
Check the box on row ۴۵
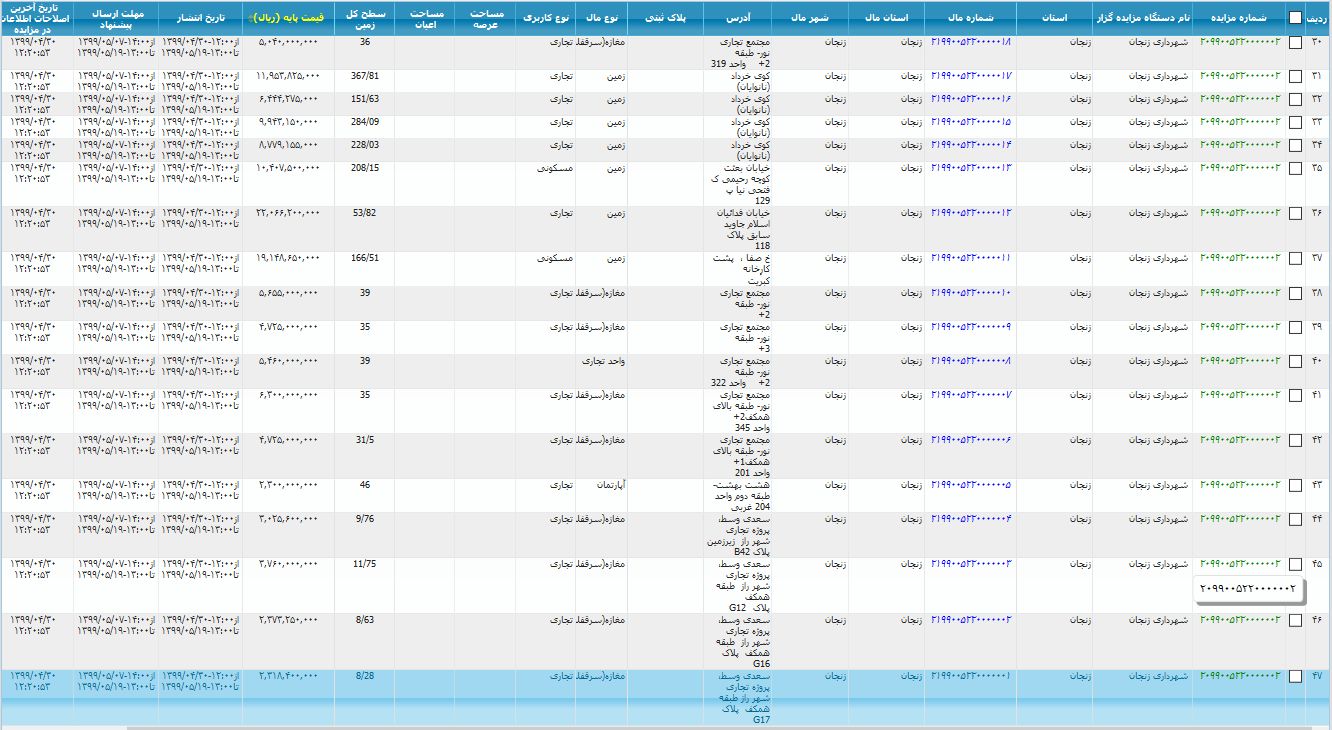pyautogui.click(x=1295, y=565)
